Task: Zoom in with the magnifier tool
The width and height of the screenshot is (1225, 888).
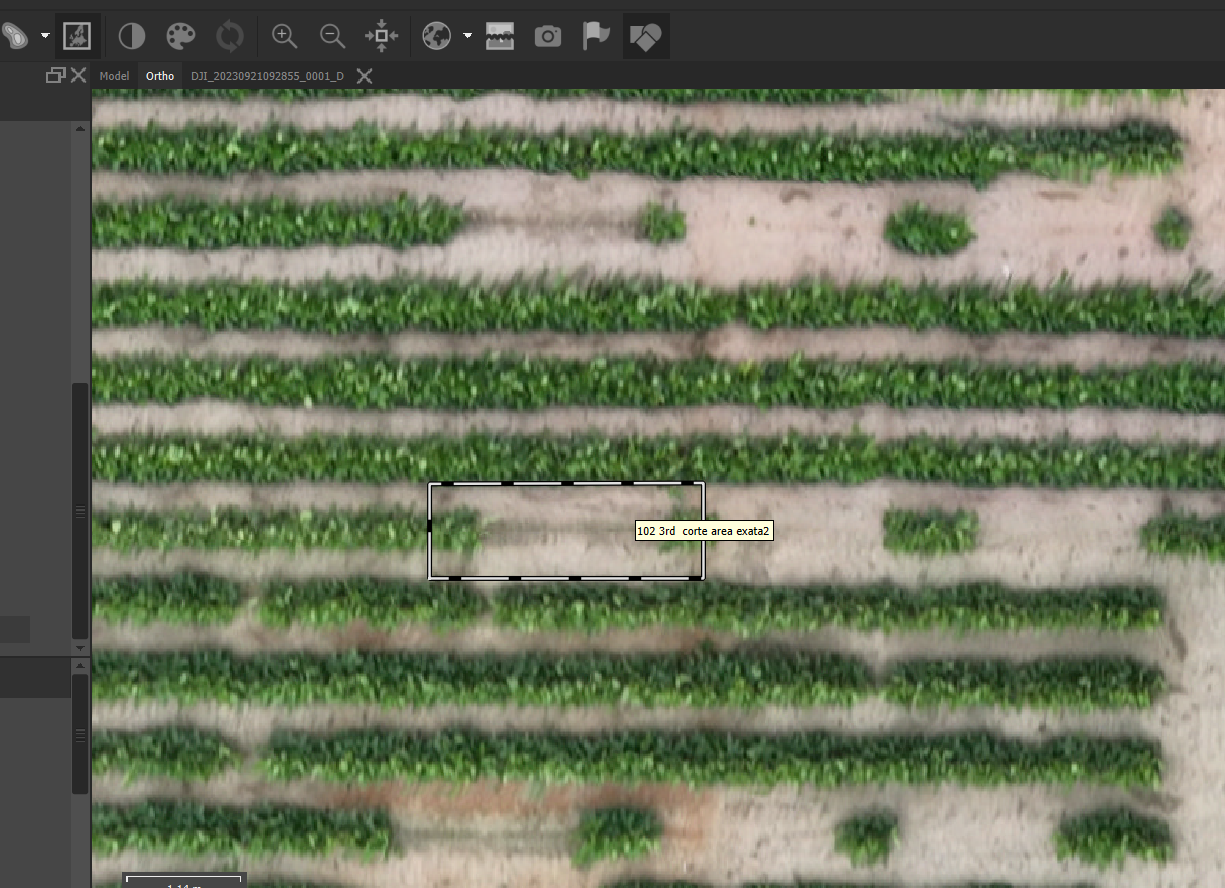Action: click(x=284, y=36)
